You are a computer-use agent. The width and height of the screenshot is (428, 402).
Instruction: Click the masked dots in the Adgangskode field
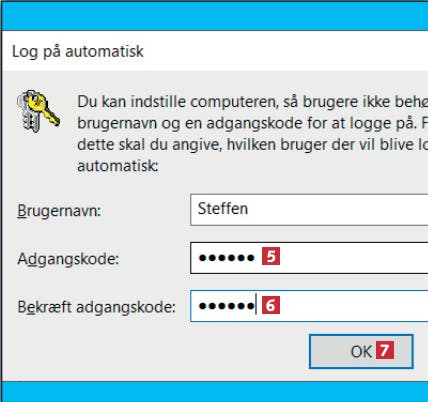pyautogui.click(x=227, y=258)
